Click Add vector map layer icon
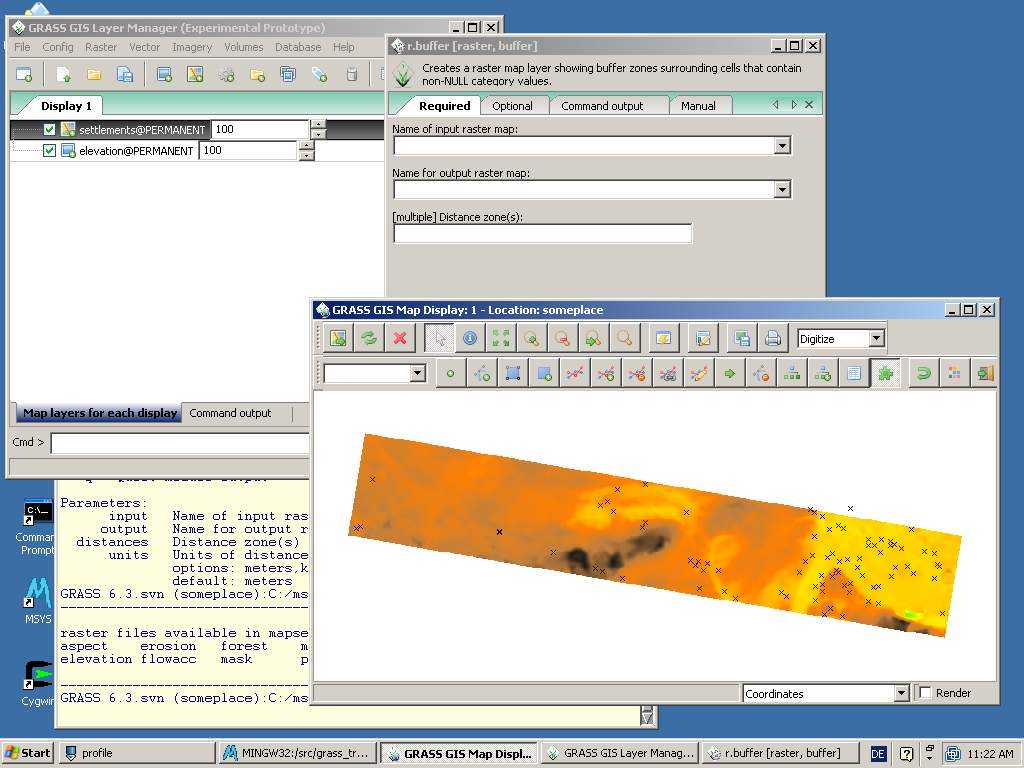 pyautogui.click(x=195, y=74)
